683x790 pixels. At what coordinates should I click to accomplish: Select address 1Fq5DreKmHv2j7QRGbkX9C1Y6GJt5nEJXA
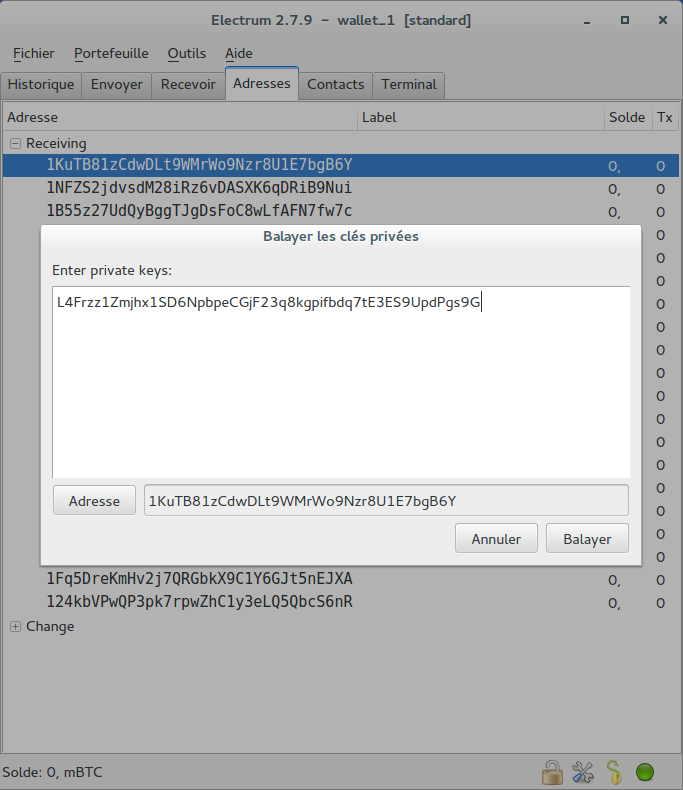[x=199, y=579]
